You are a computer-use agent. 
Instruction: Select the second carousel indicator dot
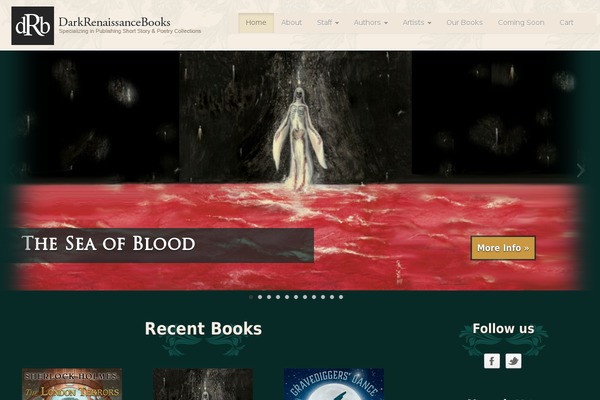tap(260, 297)
